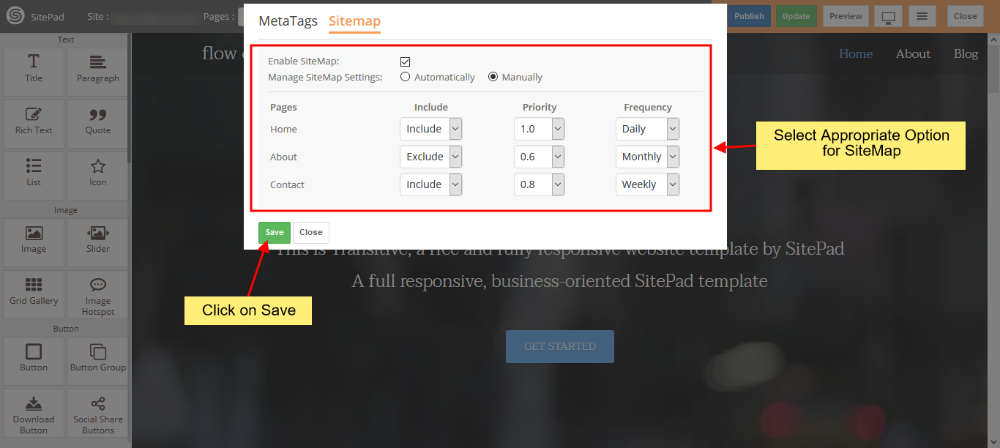Add a Slider widget
The height and width of the screenshot is (448, 1000).
98,242
